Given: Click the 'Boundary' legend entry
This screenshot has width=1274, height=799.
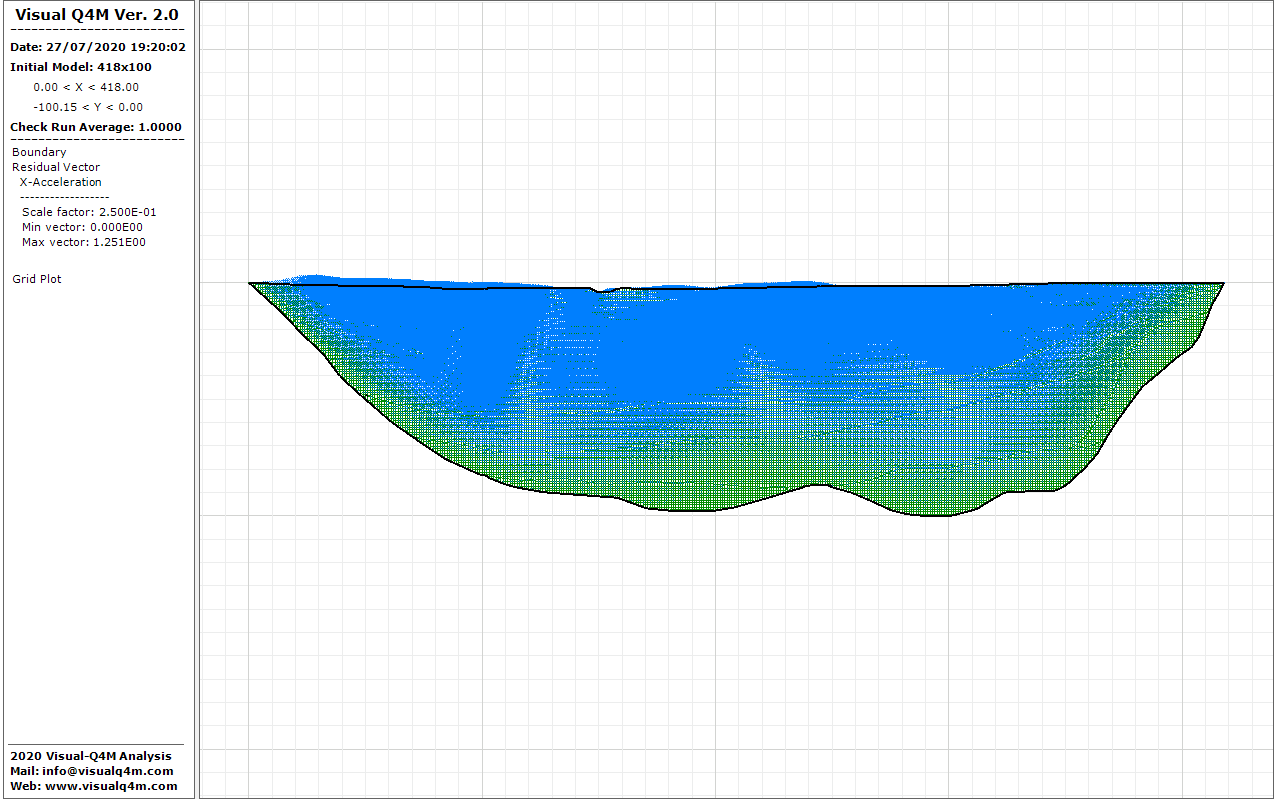Looking at the screenshot, I should click(39, 152).
